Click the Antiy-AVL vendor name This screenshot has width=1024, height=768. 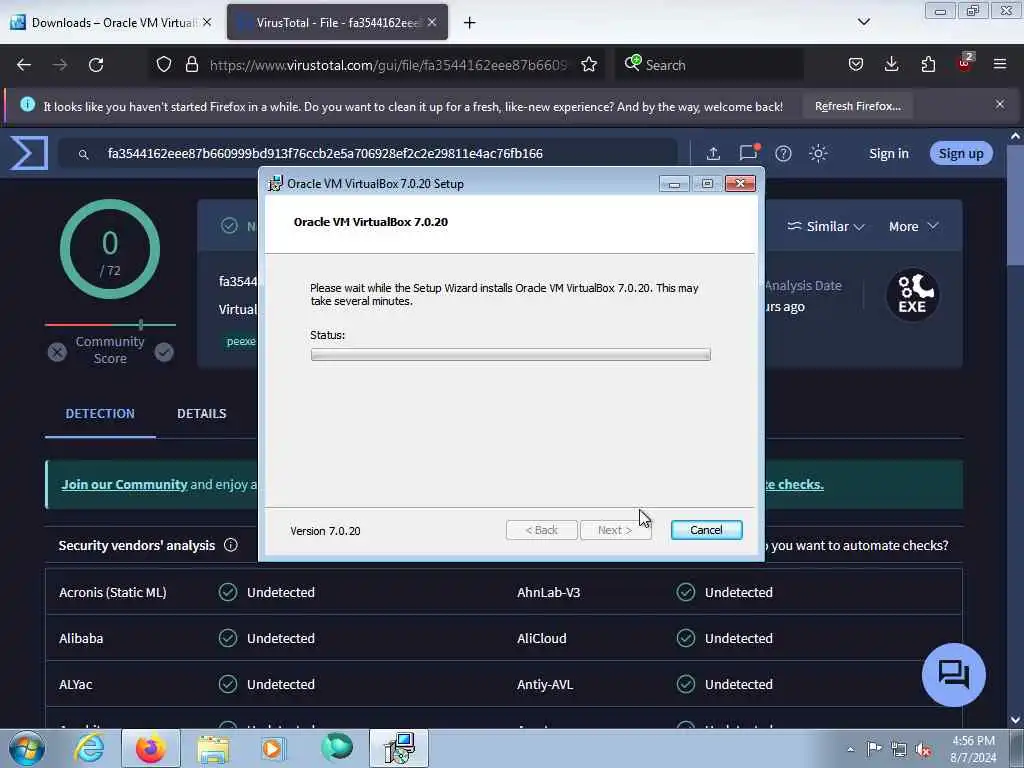pyautogui.click(x=545, y=684)
